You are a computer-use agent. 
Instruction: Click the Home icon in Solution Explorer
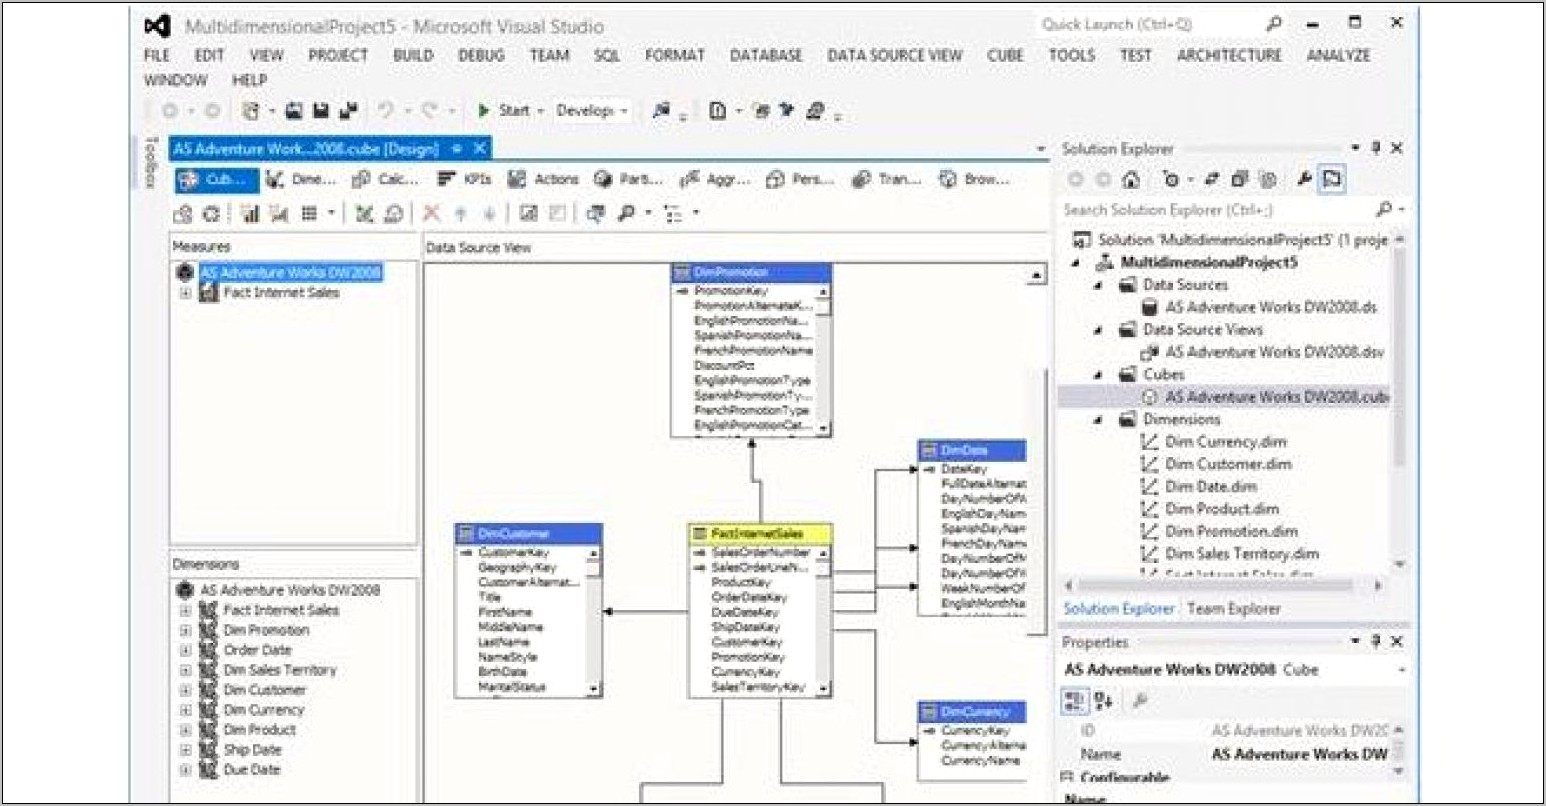pyautogui.click(x=1131, y=180)
